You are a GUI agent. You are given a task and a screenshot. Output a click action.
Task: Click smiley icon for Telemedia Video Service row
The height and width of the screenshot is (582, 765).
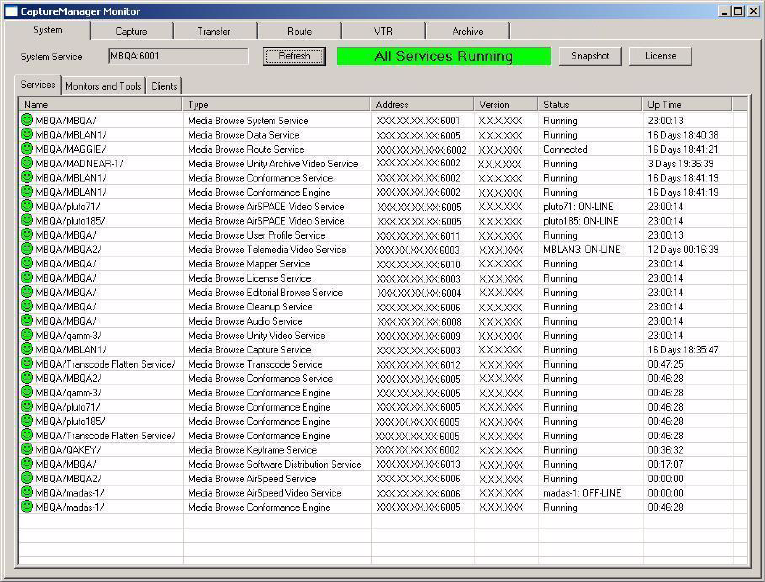click(x=27, y=248)
